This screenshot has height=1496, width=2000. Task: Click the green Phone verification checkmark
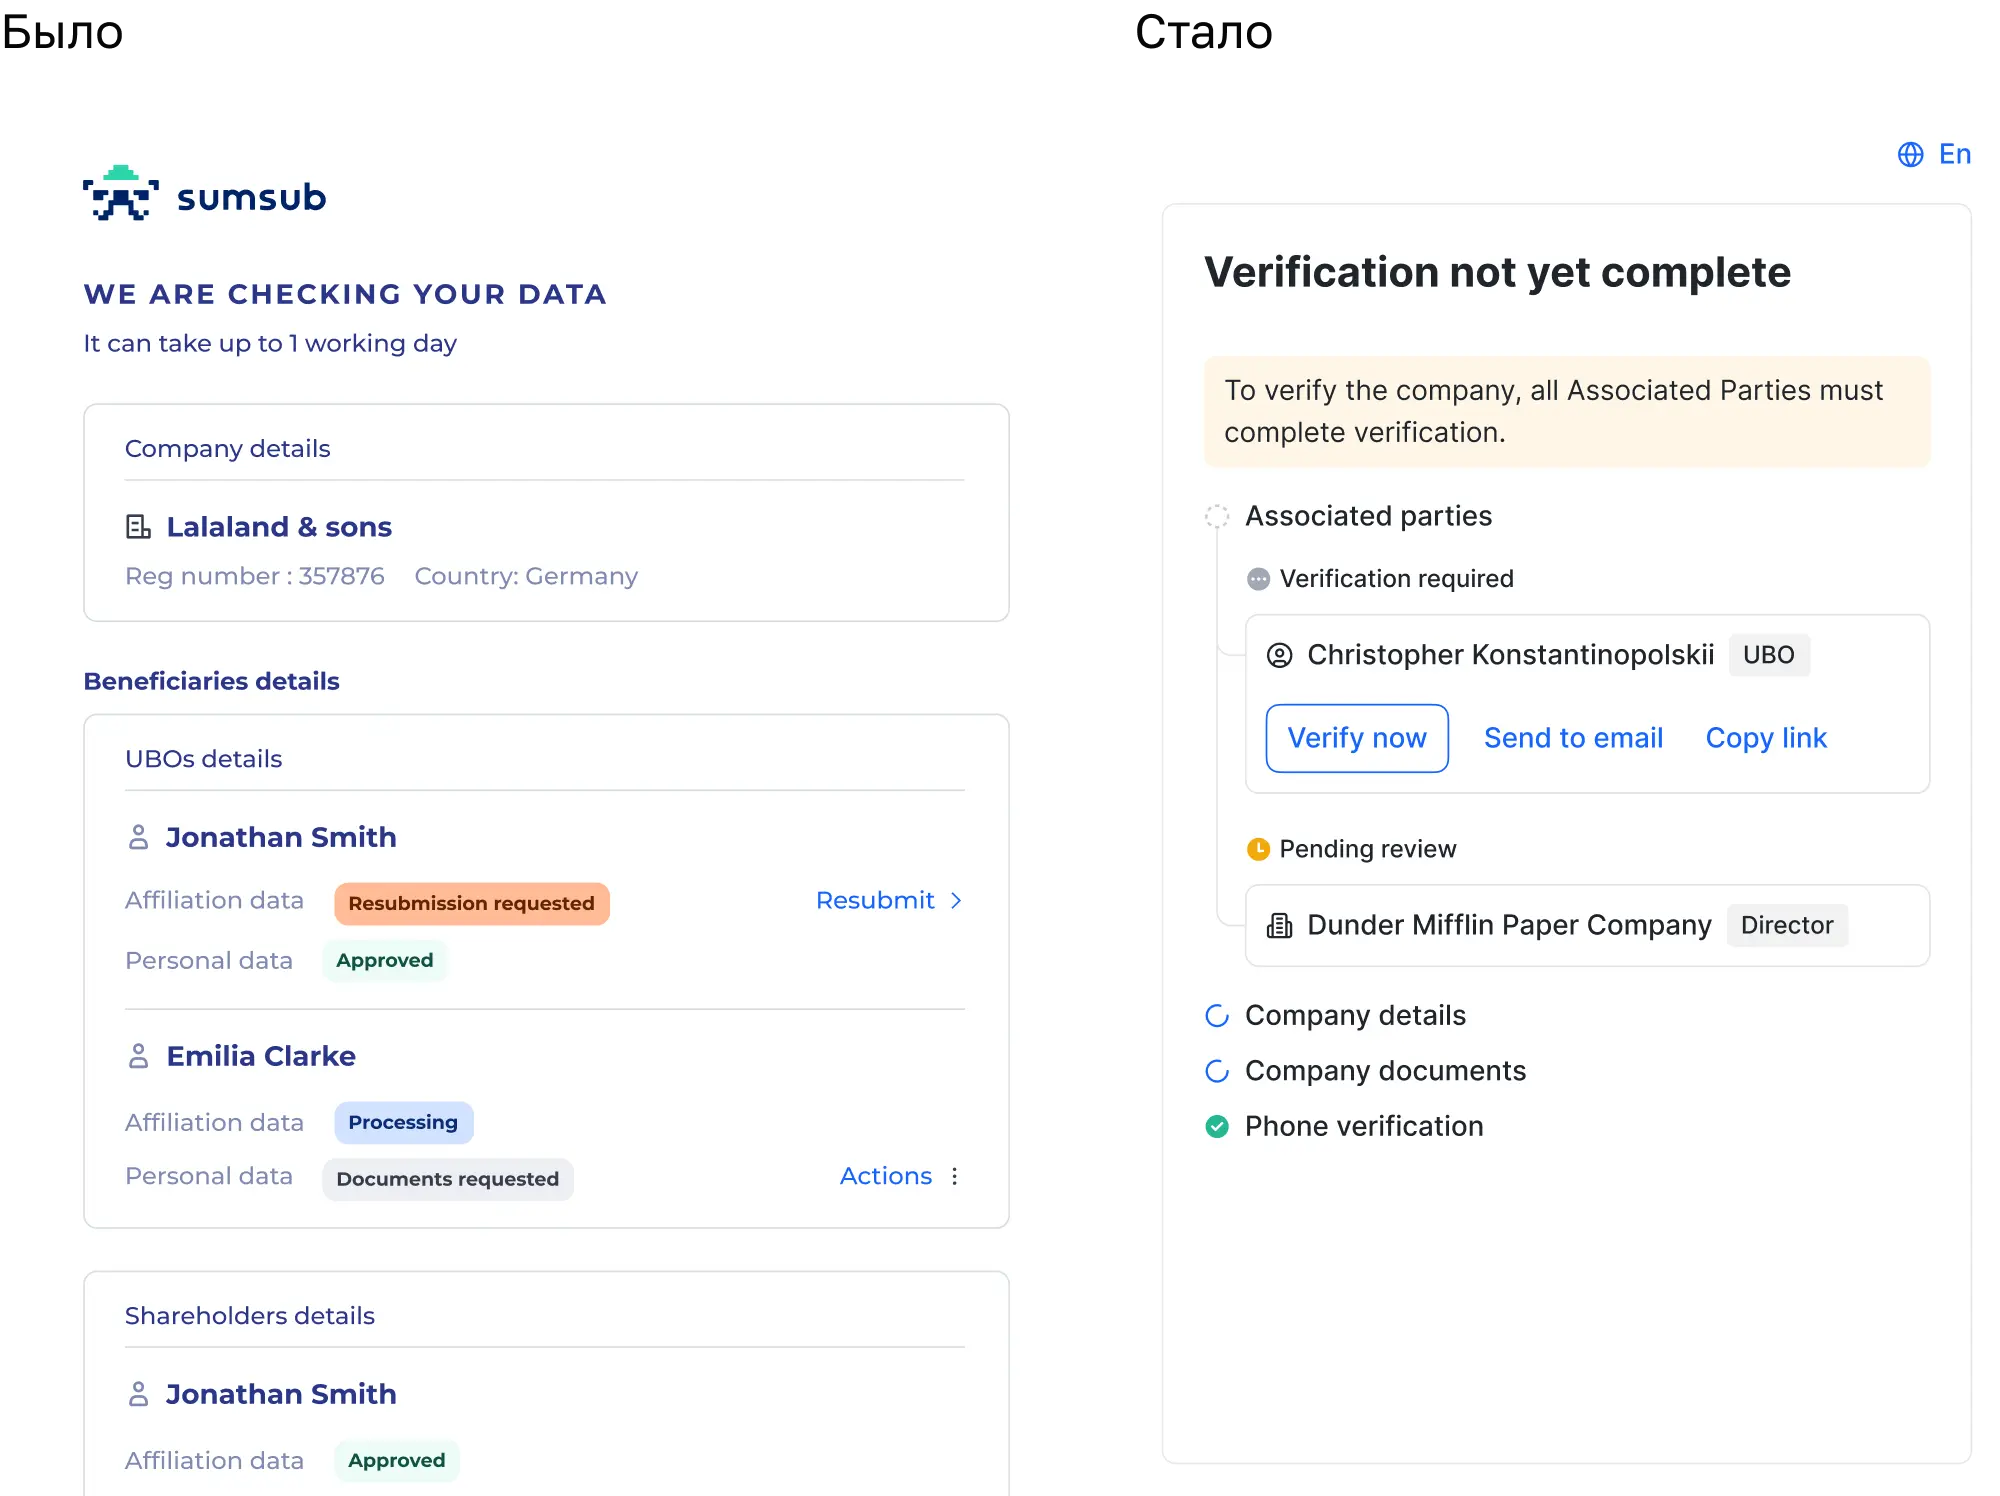pos(1217,1127)
